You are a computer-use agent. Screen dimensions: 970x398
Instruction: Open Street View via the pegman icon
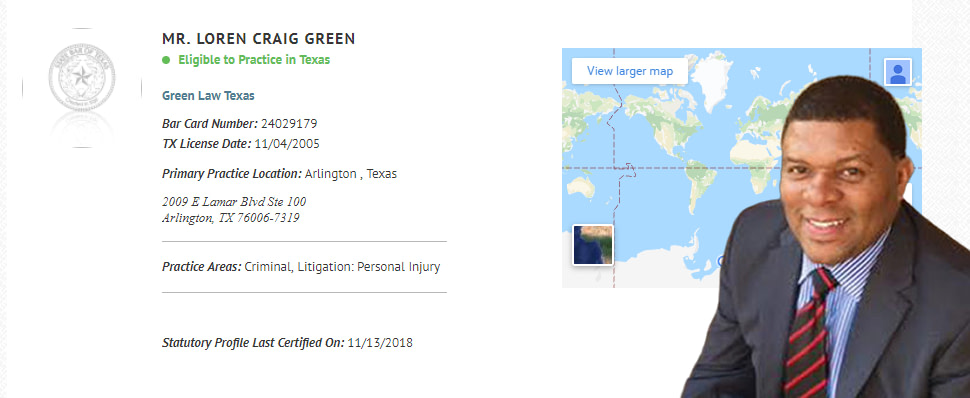pyautogui.click(x=898, y=72)
